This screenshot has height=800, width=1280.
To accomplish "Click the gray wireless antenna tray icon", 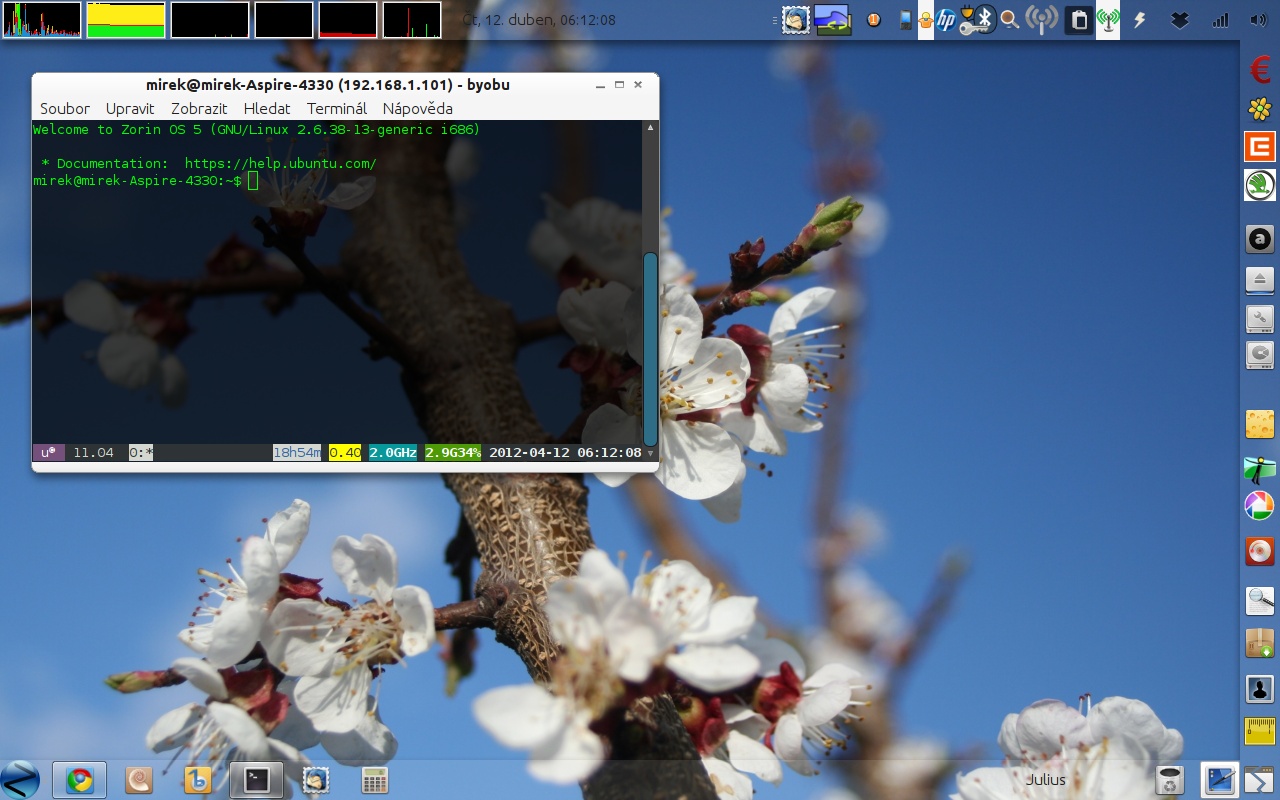I will (1042, 19).
